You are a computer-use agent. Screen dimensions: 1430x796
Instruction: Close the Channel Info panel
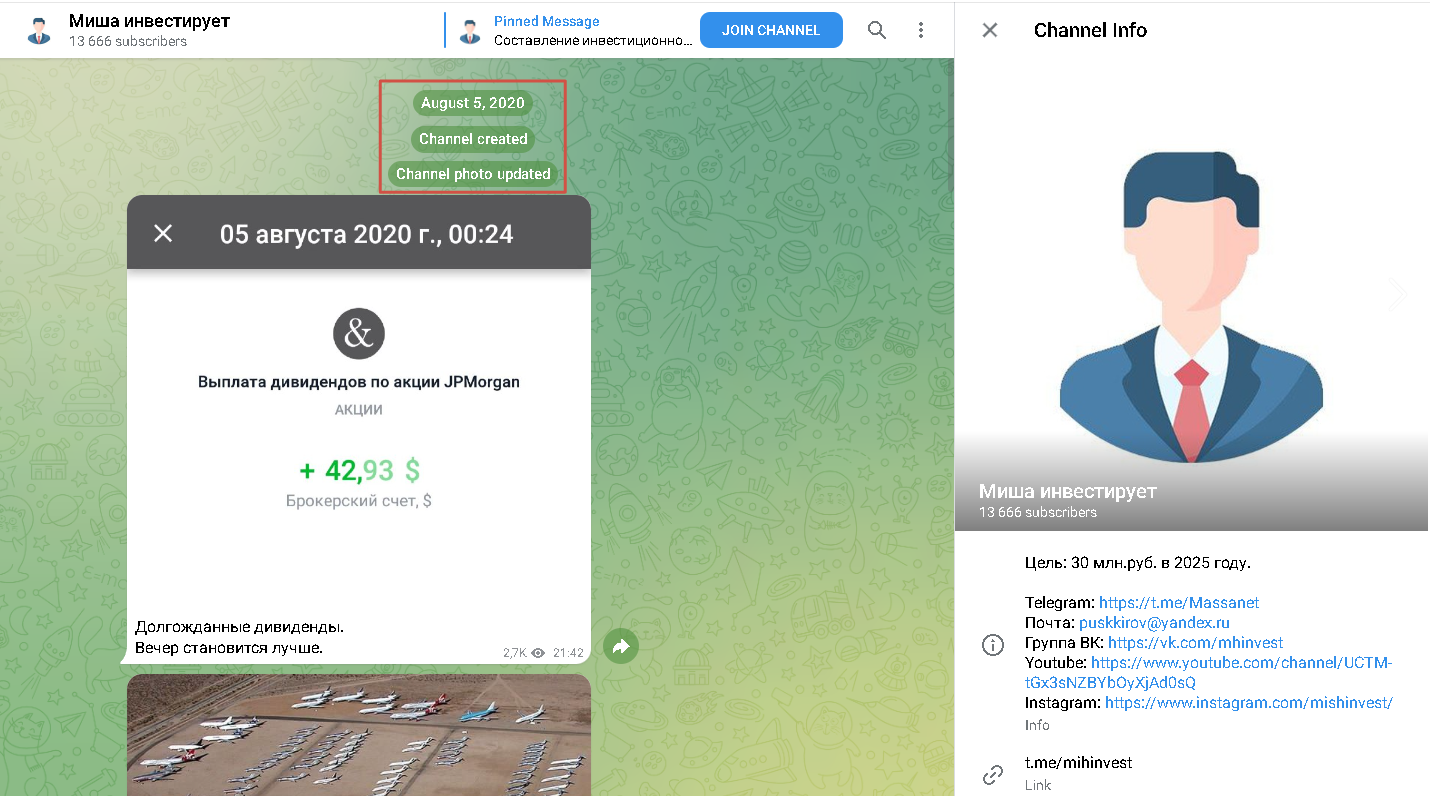tap(990, 30)
